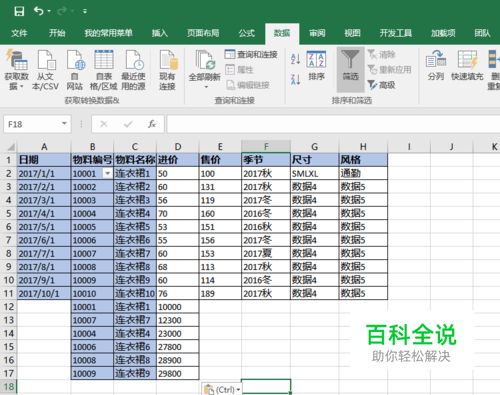Click header cell 风格

click(363, 160)
